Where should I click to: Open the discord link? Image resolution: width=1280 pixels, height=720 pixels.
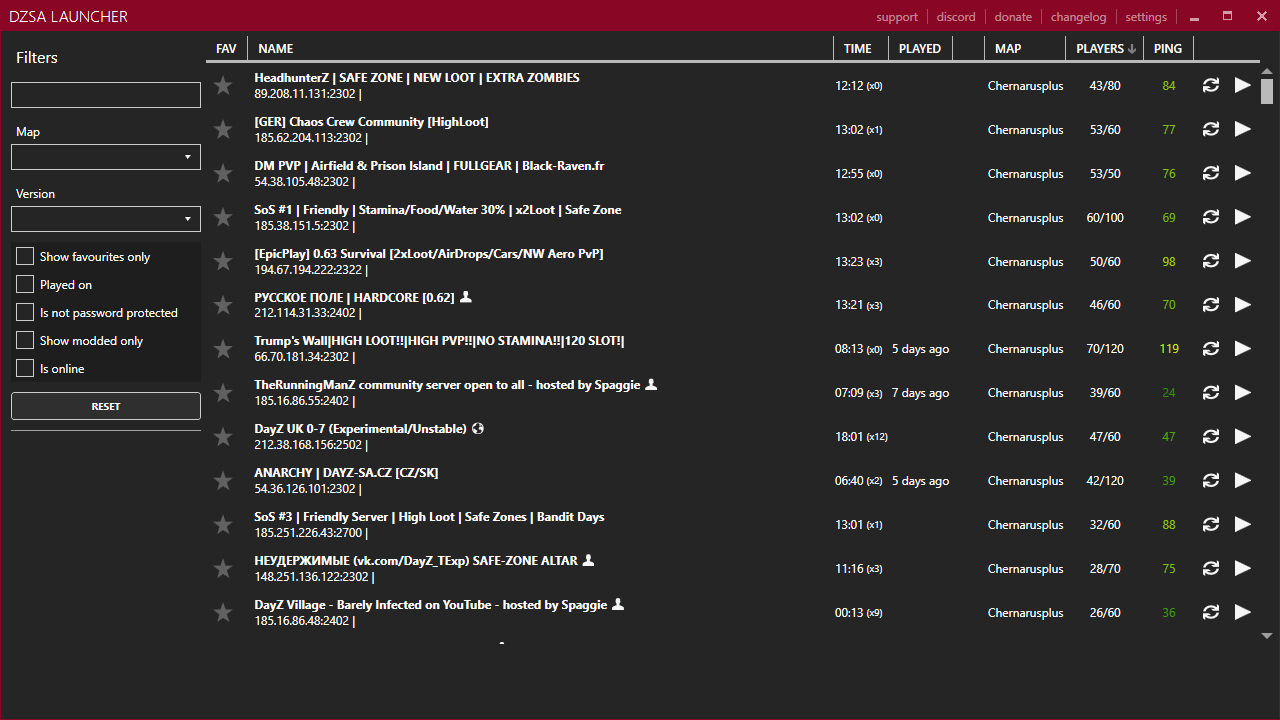[956, 16]
